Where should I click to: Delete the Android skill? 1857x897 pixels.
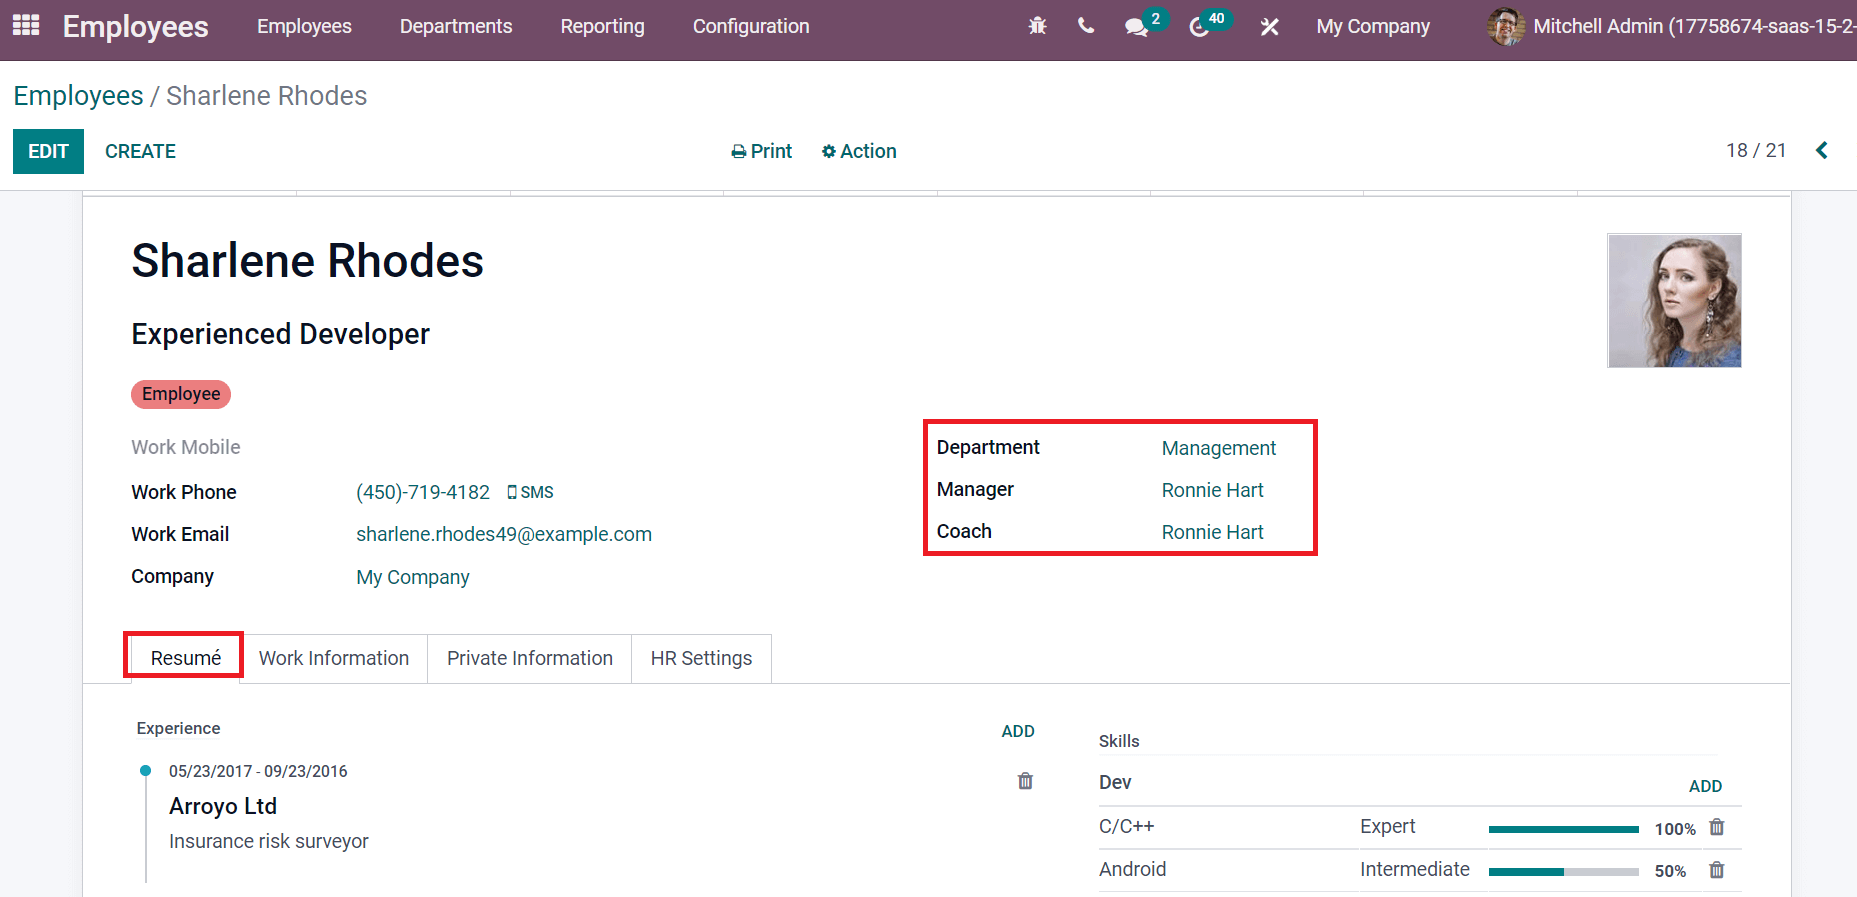[1717, 870]
